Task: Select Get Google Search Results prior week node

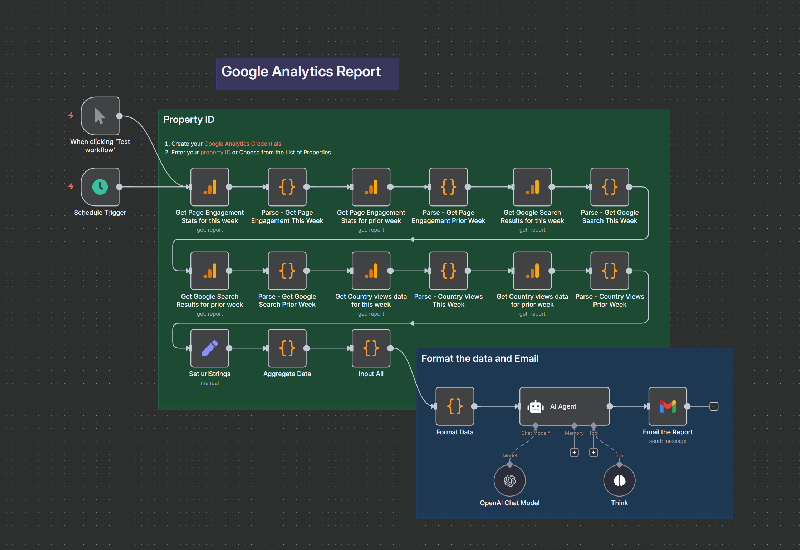Action: (210, 270)
